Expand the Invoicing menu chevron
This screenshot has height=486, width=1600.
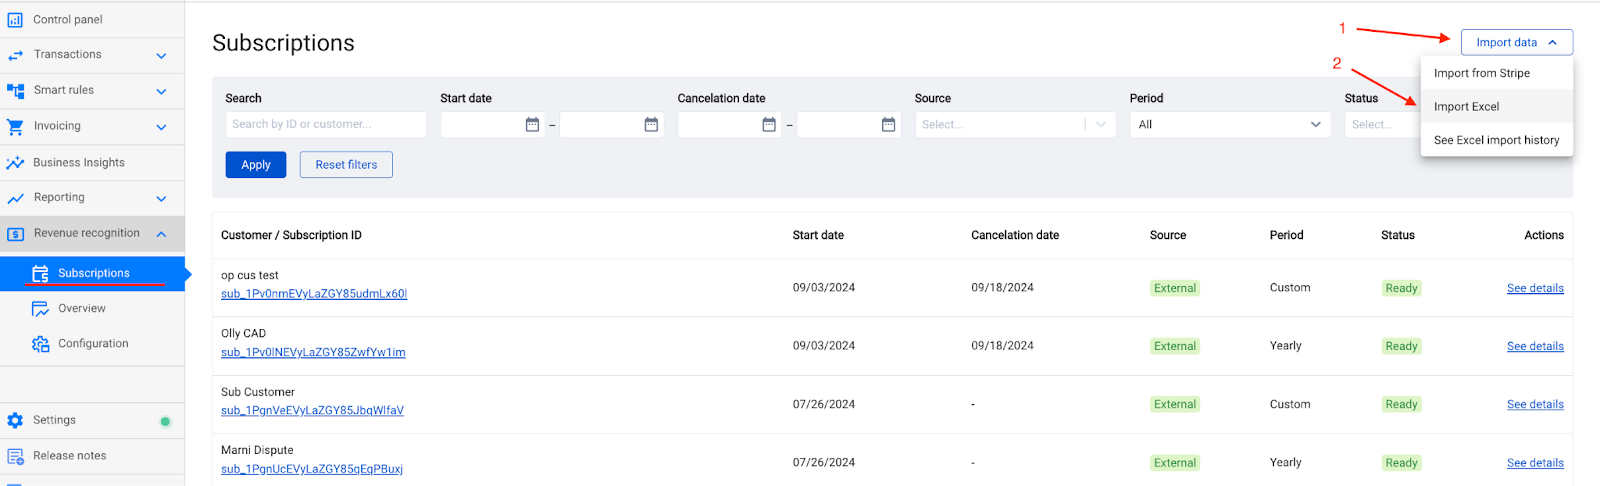pos(161,128)
